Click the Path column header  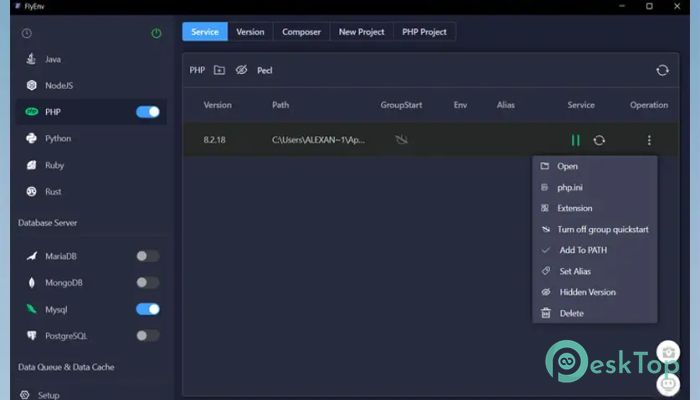pos(280,105)
